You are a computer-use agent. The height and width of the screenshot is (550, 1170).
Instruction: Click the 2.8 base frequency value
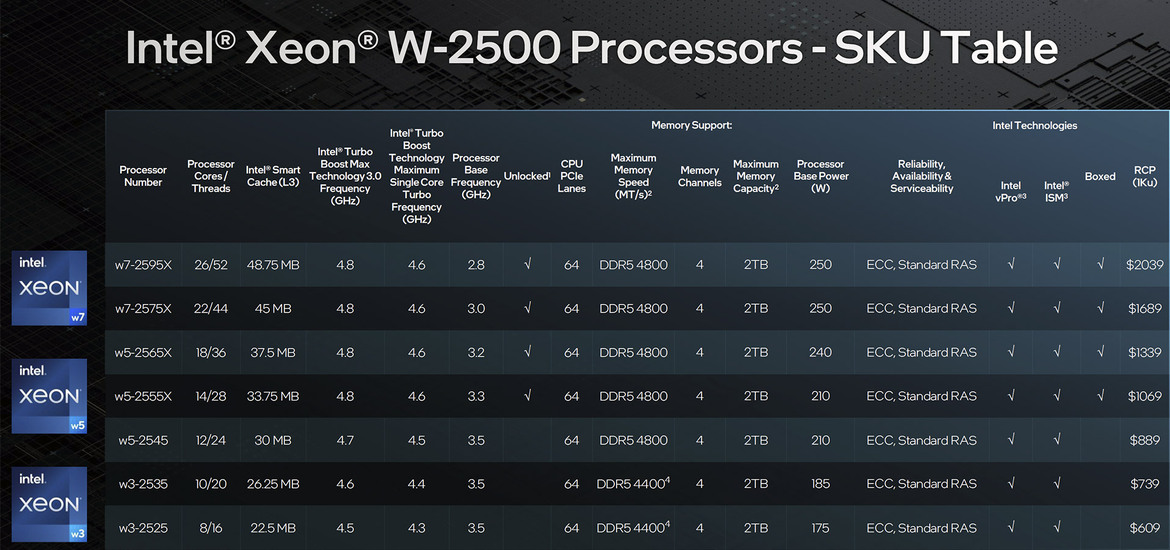point(476,265)
